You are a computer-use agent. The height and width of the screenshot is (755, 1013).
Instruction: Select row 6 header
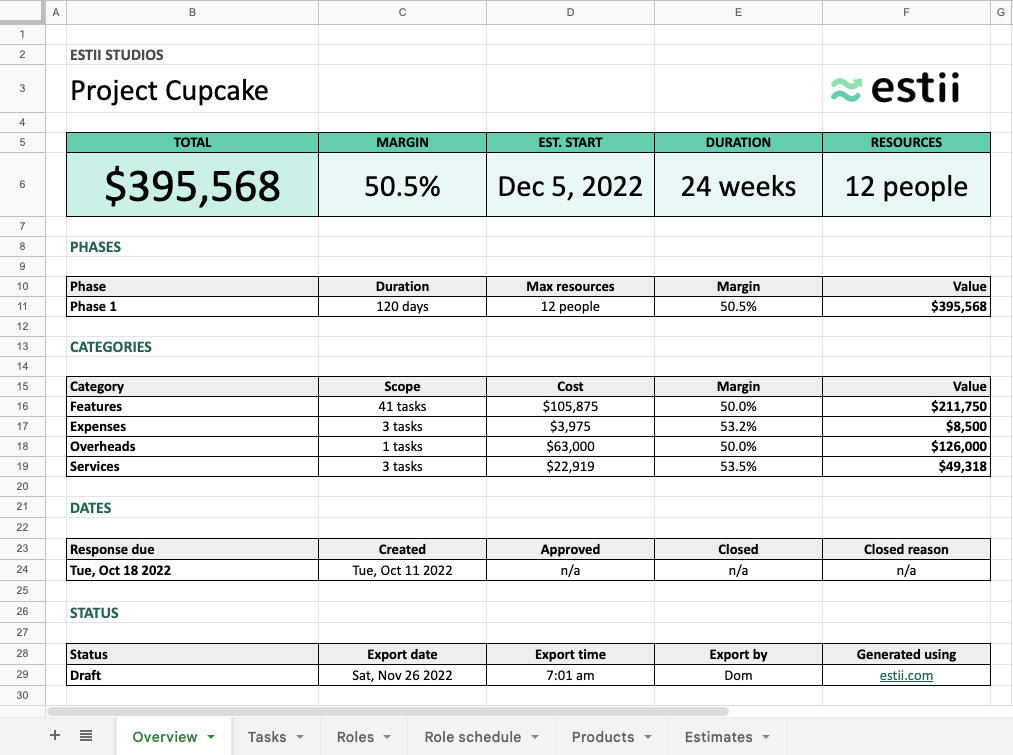coord(23,185)
